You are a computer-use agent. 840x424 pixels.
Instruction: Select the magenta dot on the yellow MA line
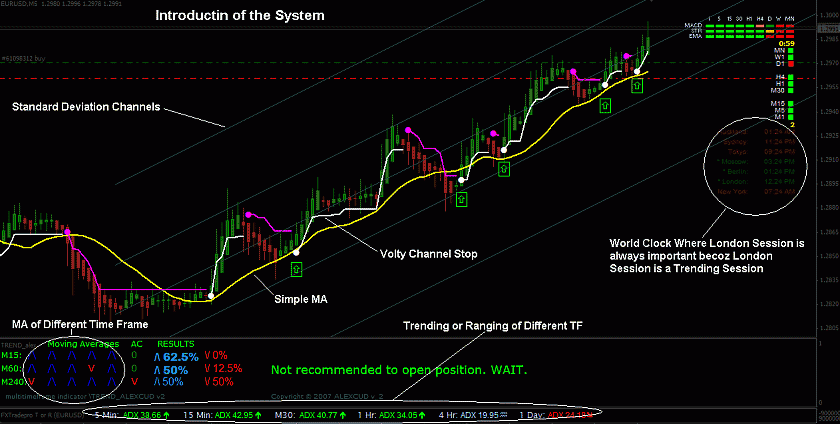pyautogui.click(x=68, y=232)
